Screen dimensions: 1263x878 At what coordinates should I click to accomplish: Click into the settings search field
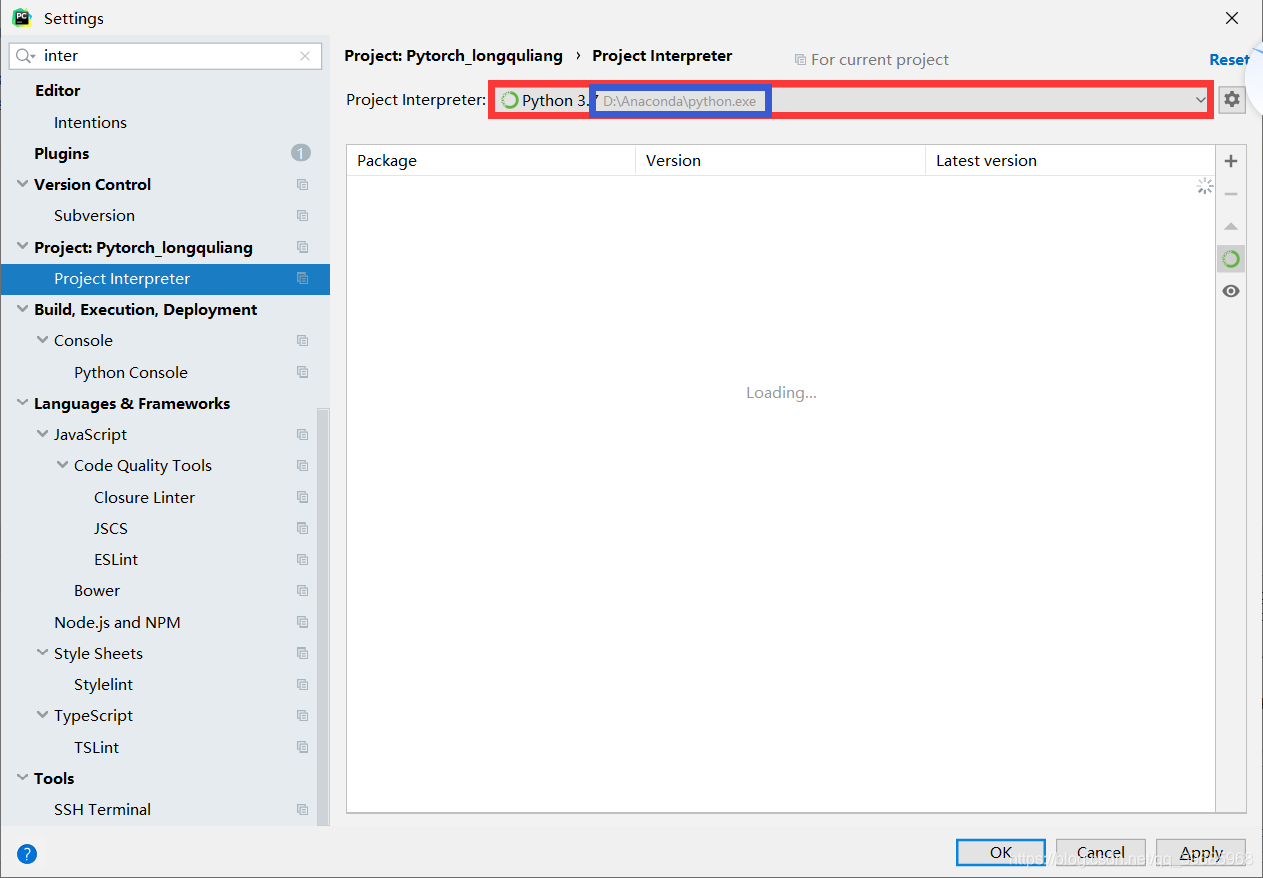coord(166,56)
